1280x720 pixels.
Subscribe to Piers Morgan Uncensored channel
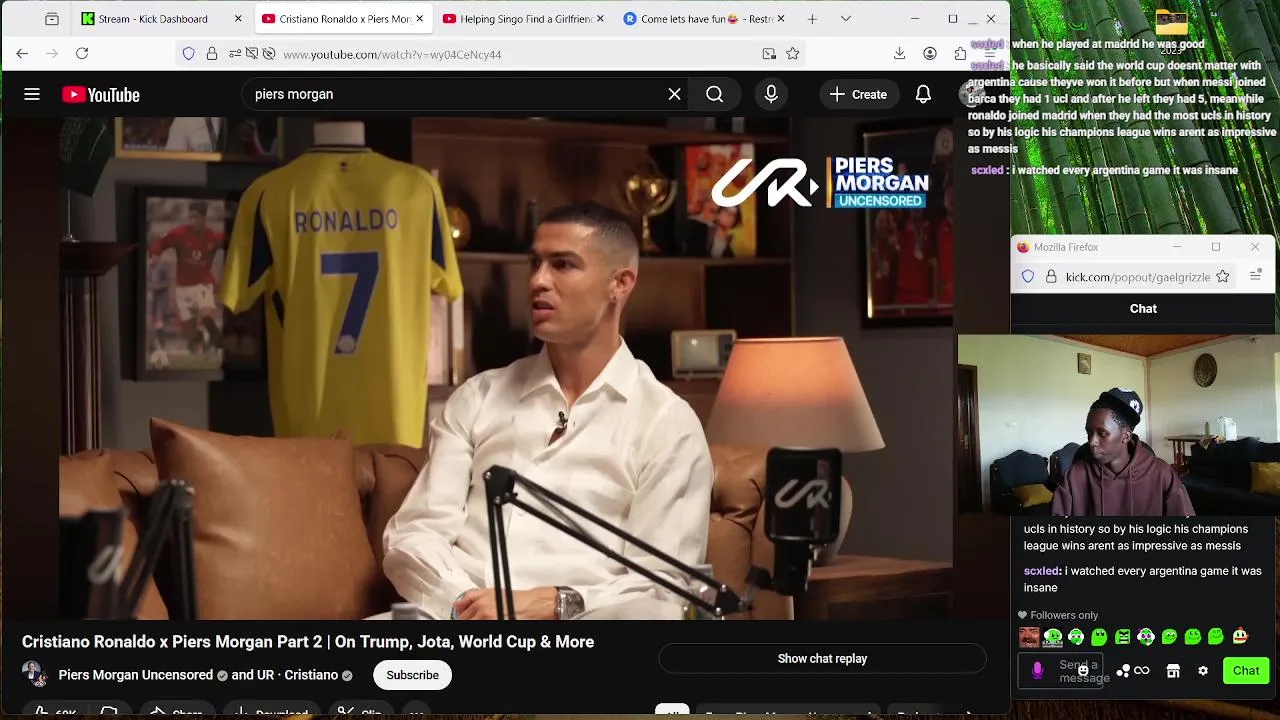(x=412, y=675)
